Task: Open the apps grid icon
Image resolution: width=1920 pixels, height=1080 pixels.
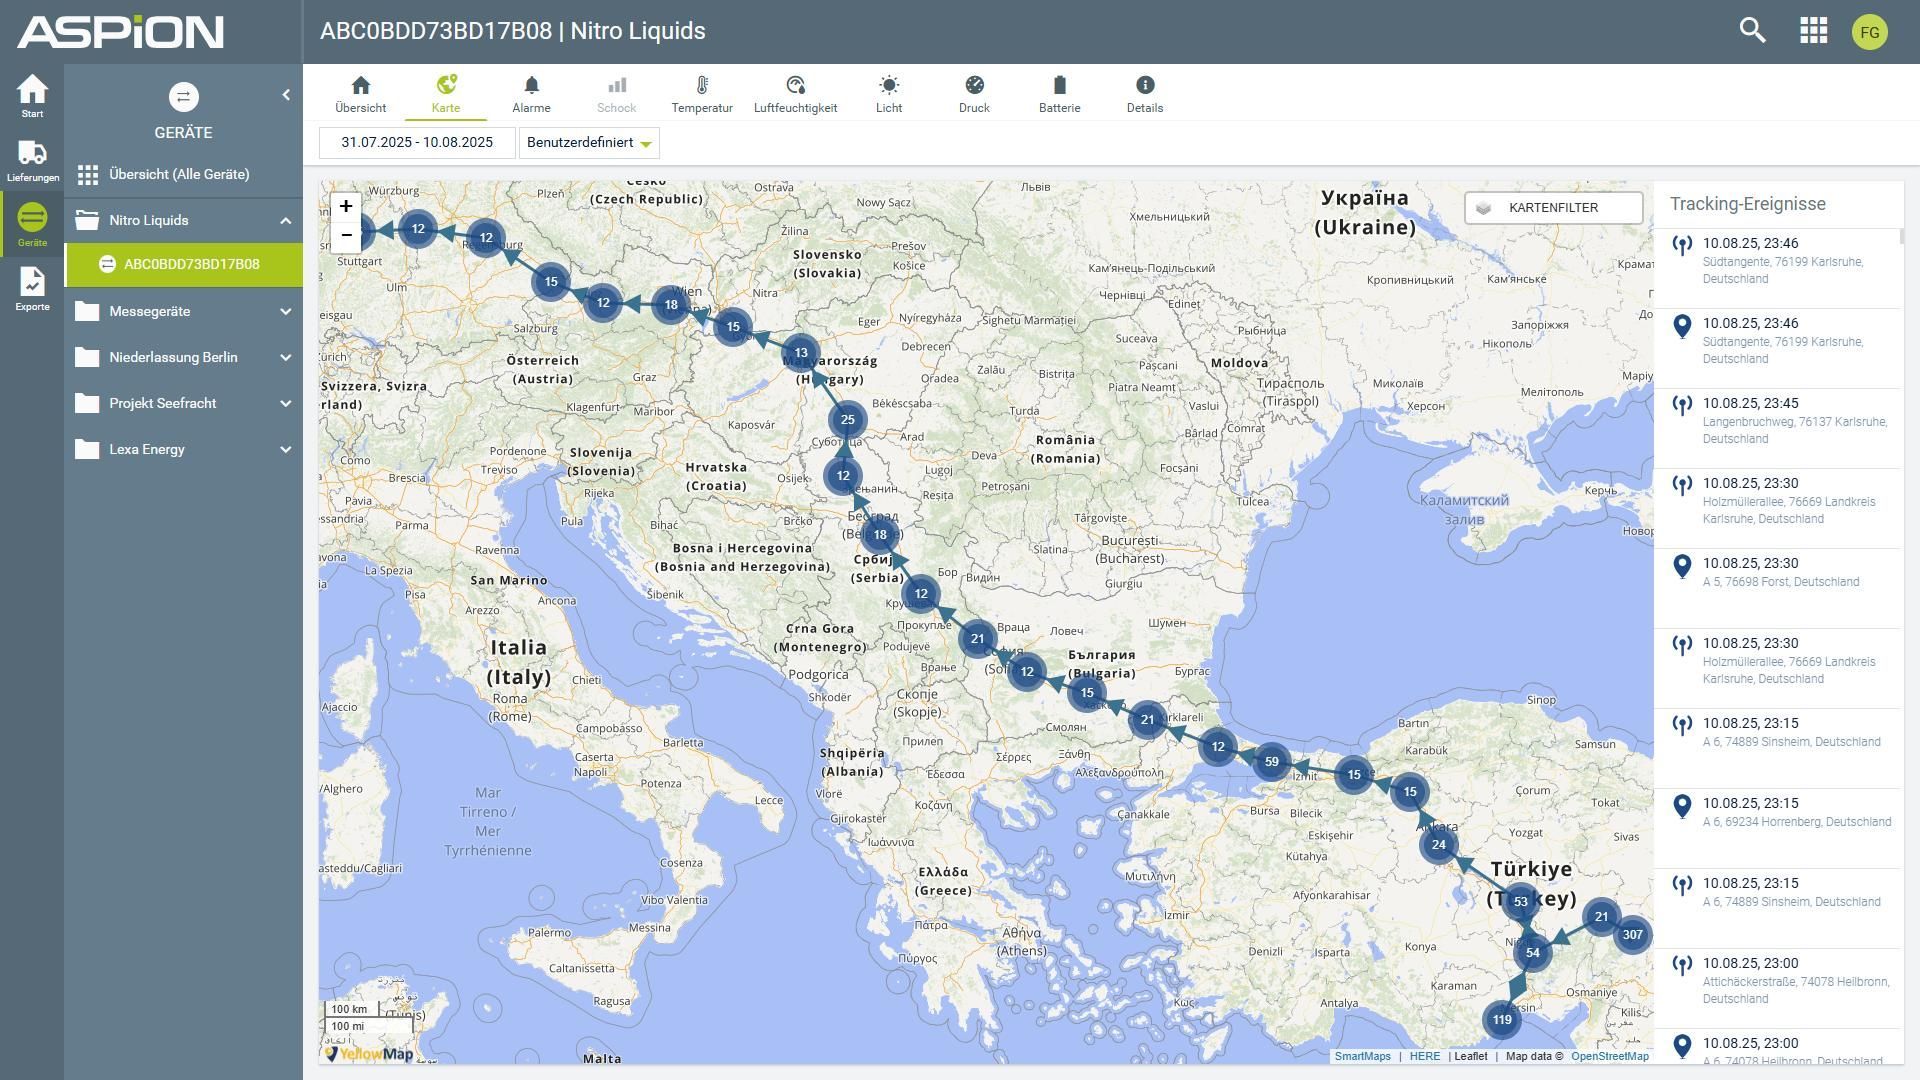Action: [x=1813, y=31]
